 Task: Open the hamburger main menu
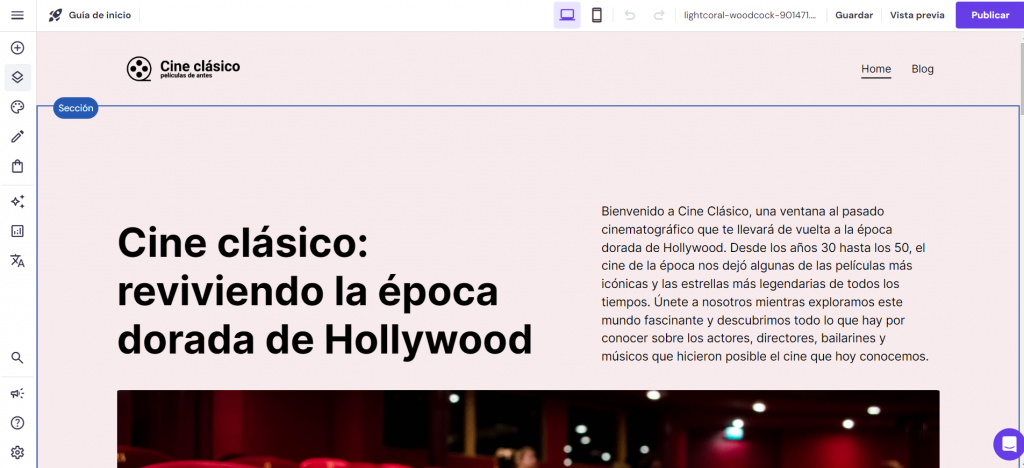(x=17, y=15)
